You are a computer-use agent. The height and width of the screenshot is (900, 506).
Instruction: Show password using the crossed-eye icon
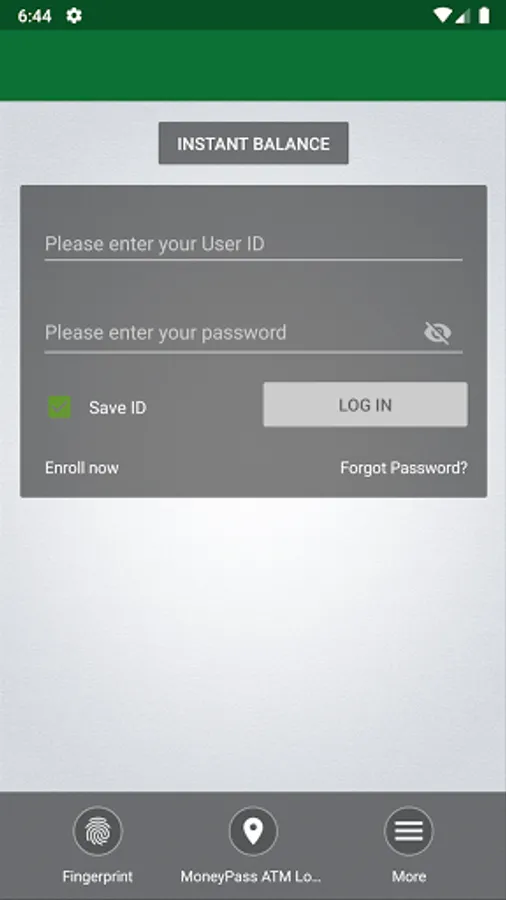(x=438, y=333)
